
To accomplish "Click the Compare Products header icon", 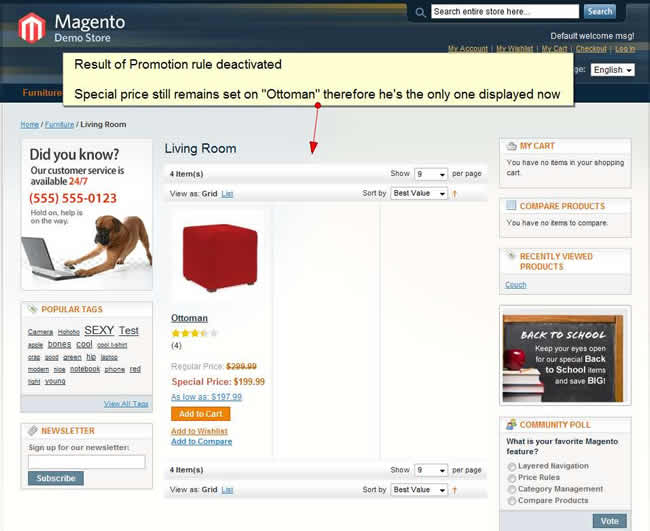I will point(512,206).
